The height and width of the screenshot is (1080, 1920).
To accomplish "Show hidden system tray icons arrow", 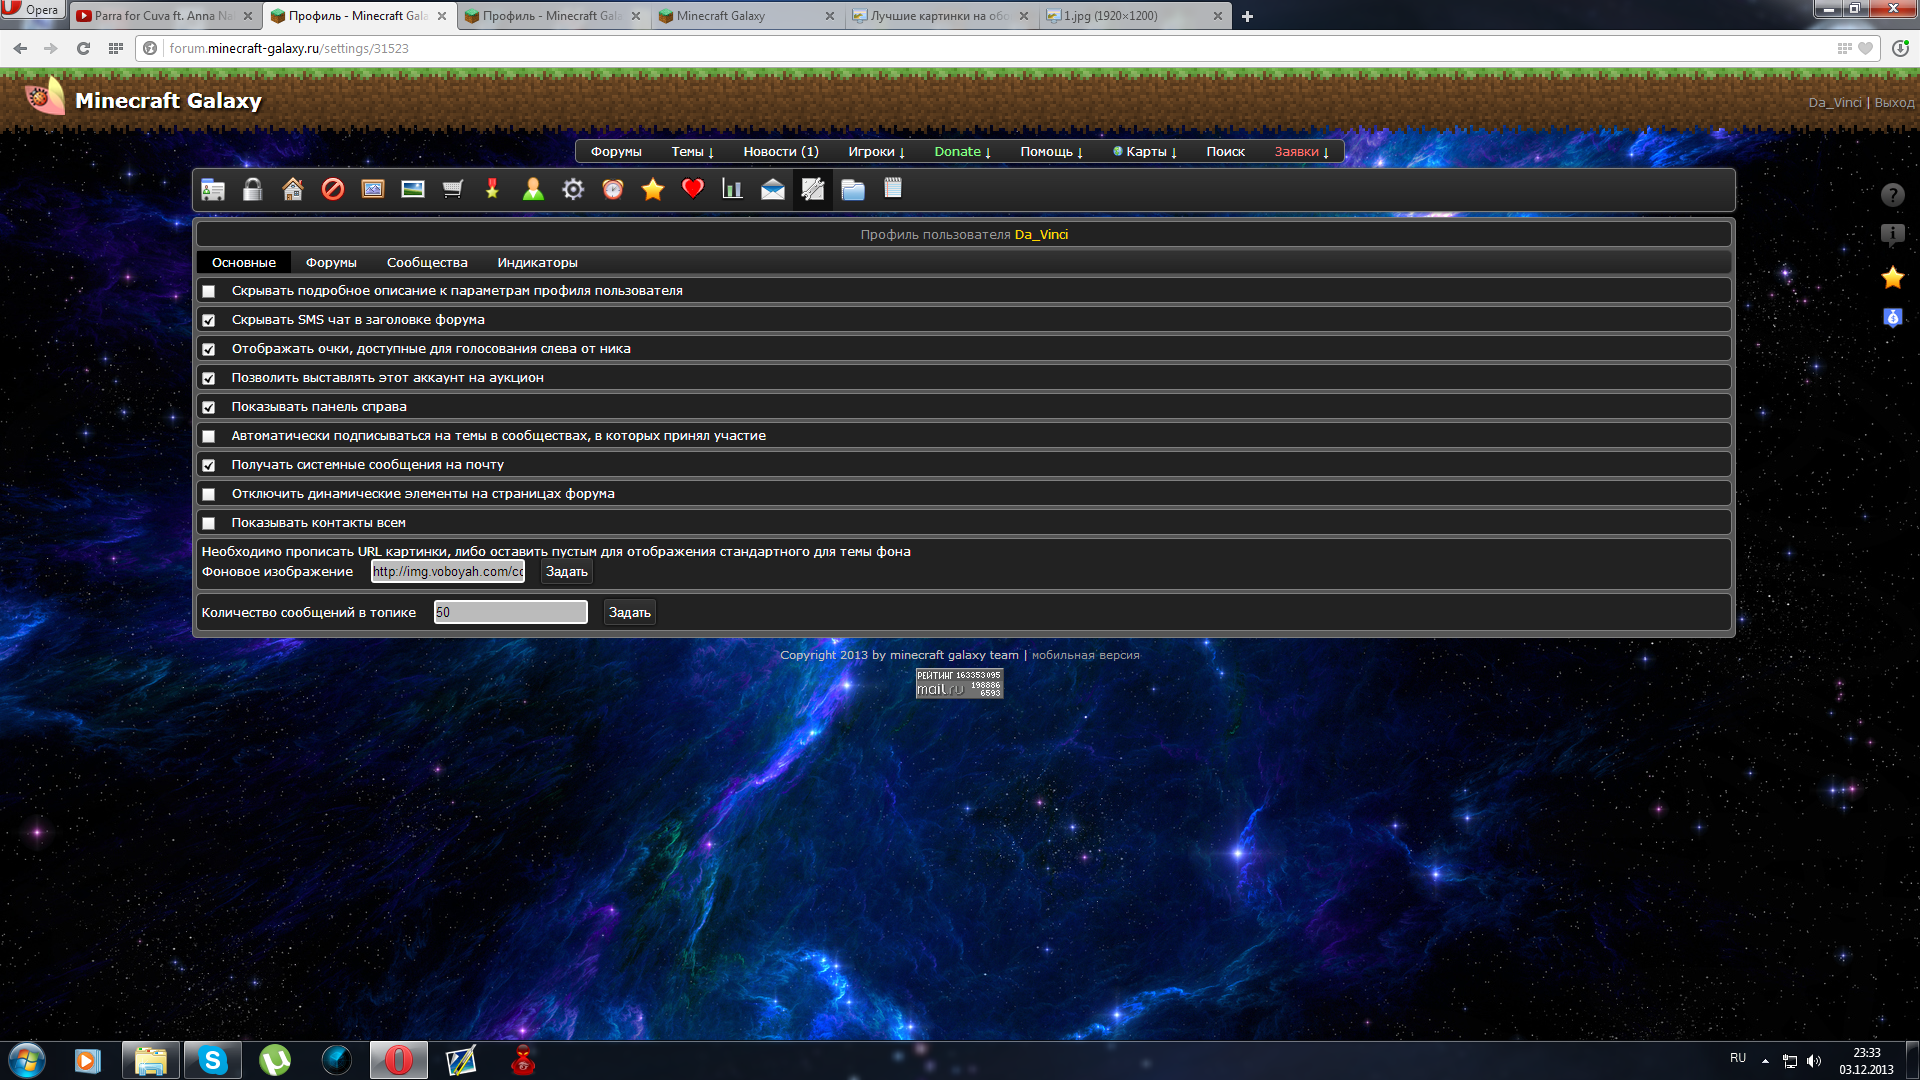I will point(1765,1061).
